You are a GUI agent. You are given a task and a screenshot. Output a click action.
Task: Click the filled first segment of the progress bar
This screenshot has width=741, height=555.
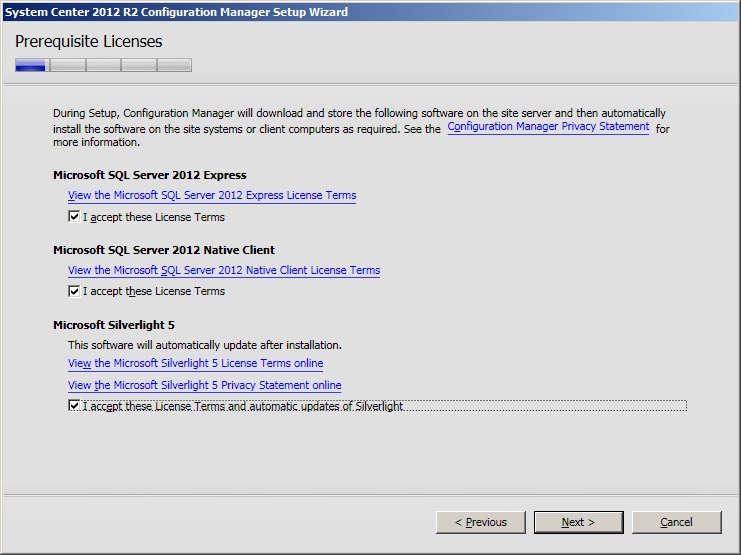30,66
